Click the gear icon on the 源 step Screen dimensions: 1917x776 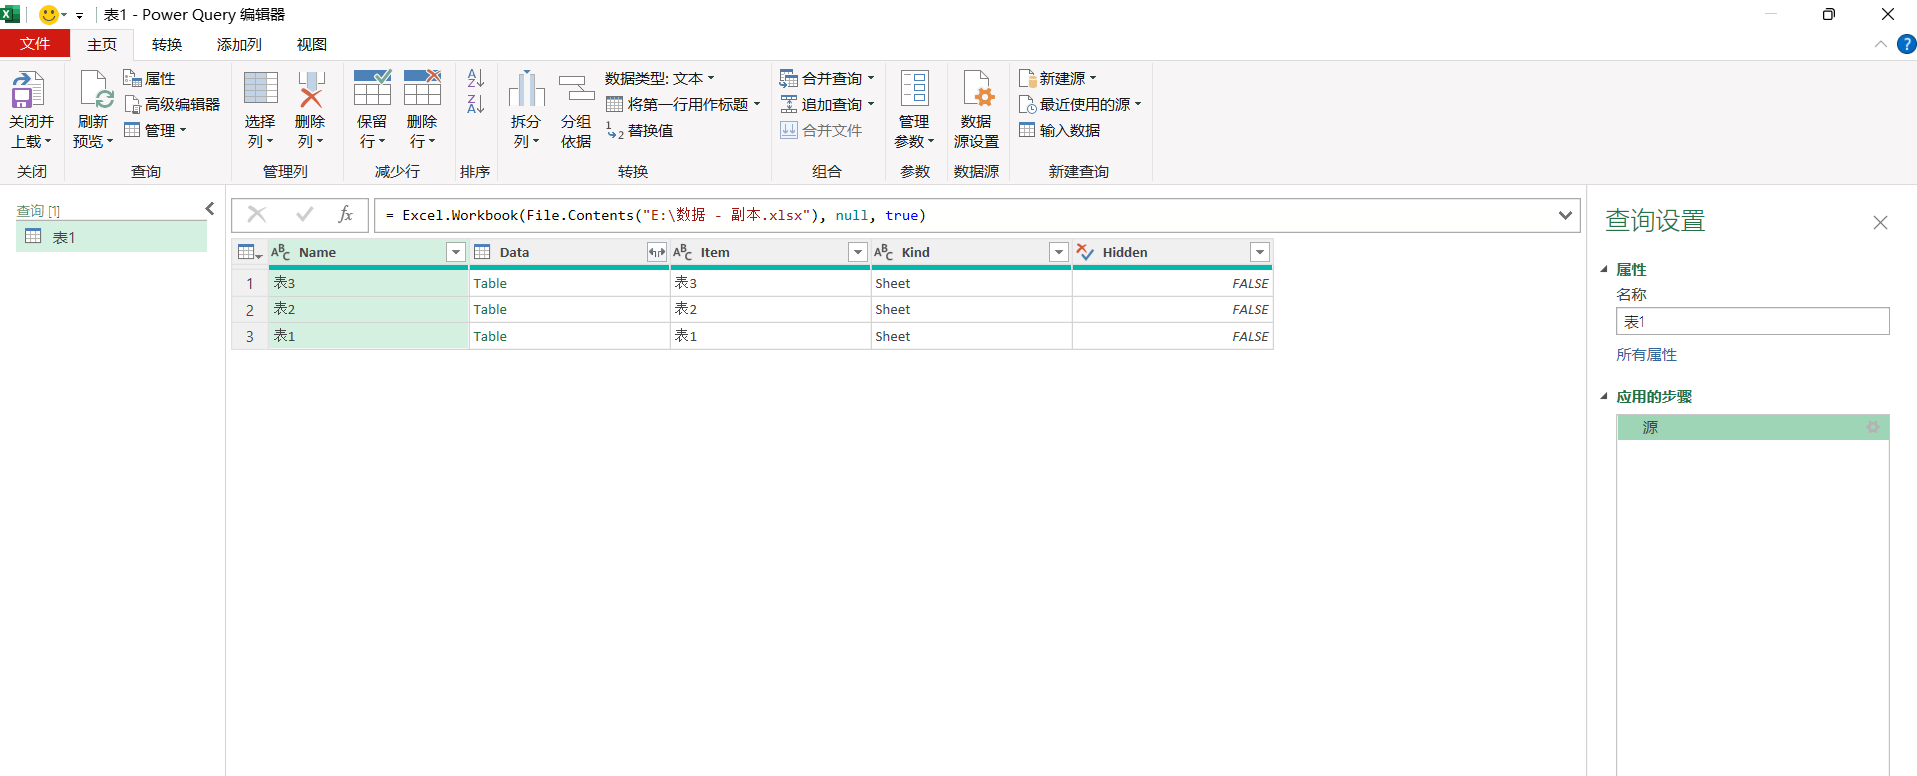tap(1873, 427)
